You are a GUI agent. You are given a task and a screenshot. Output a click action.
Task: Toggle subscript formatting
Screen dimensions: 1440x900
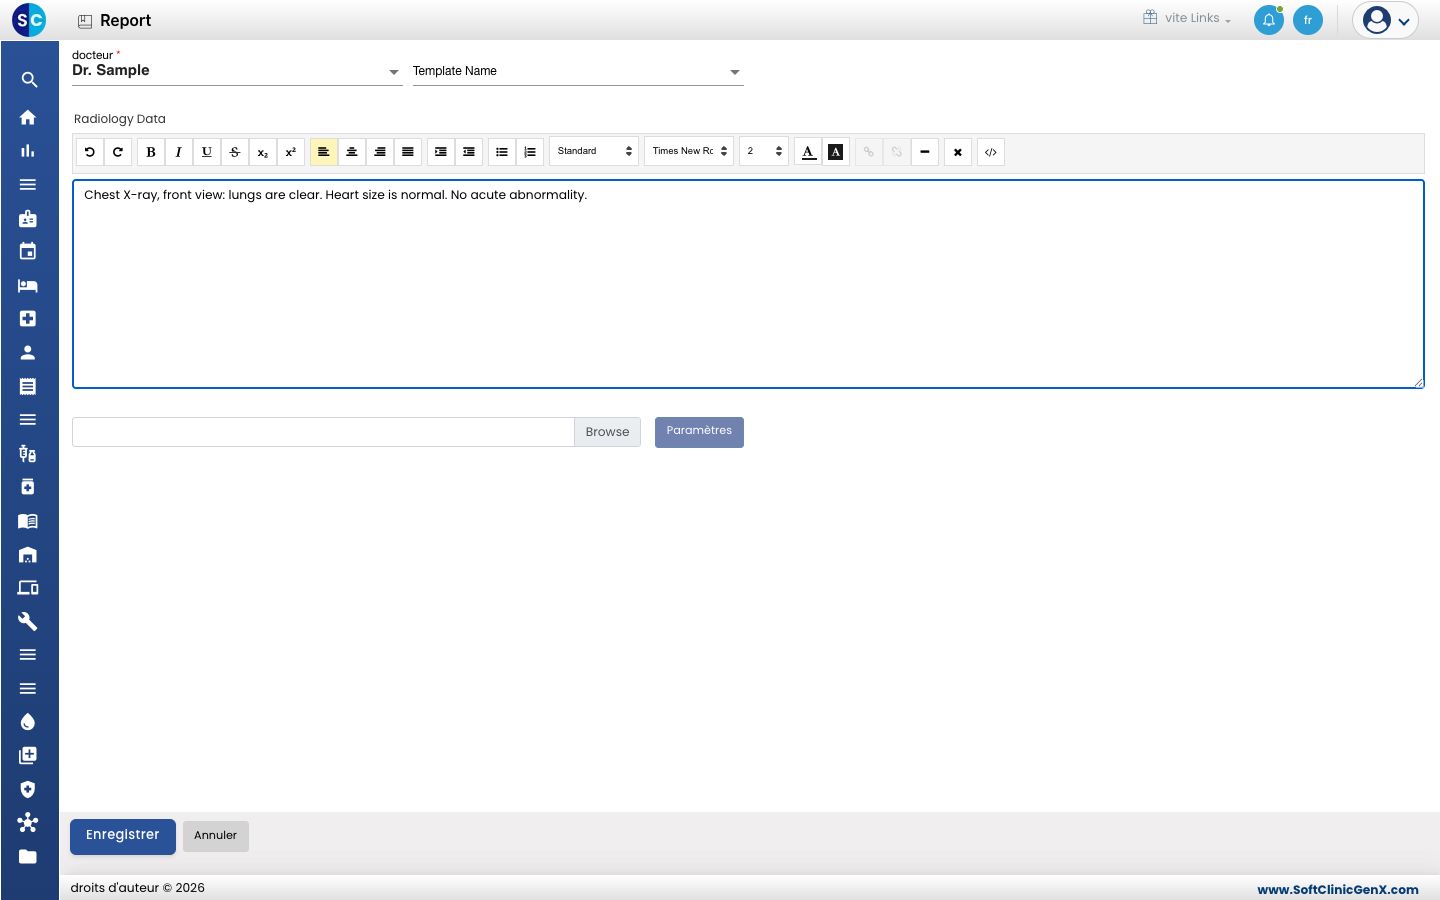(x=263, y=152)
